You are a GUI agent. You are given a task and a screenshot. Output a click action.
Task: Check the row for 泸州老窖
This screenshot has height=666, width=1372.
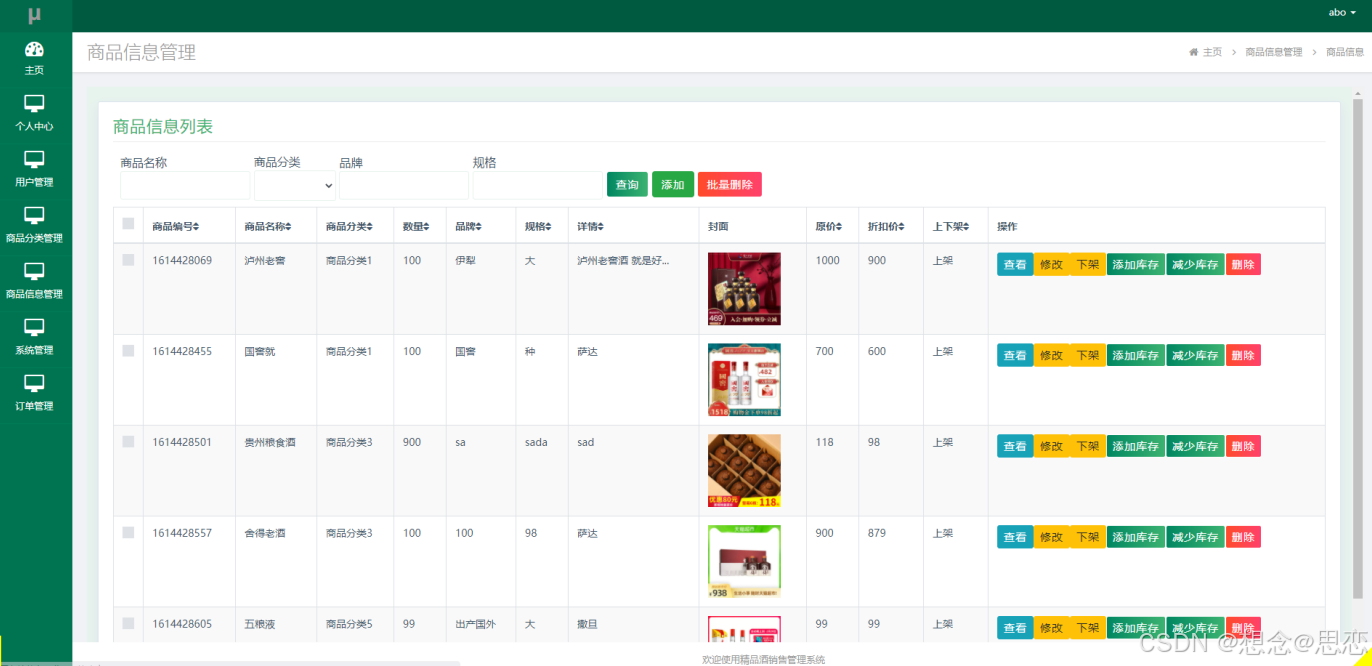128,260
